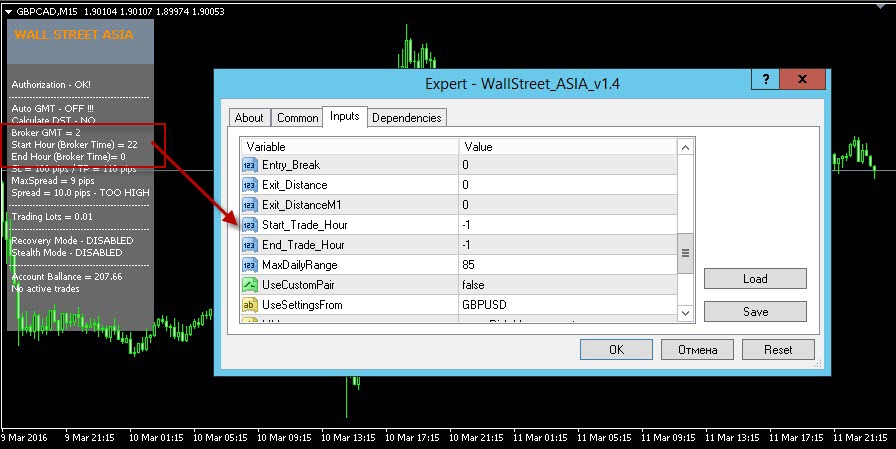
Task: Click the End_Trade_Hour variable name
Action: click(x=303, y=245)
